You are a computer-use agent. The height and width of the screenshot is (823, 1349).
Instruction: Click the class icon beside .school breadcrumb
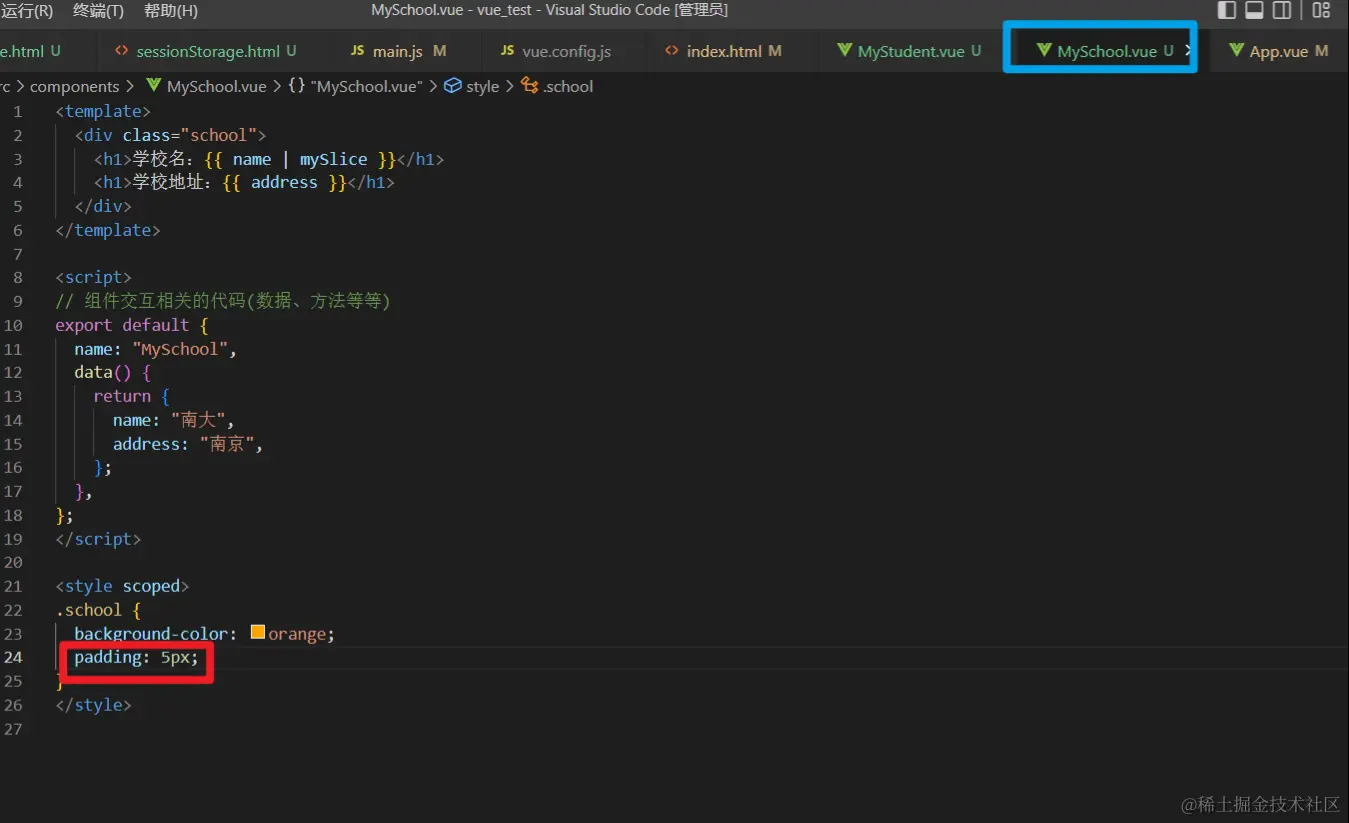(x=530, y=86)
